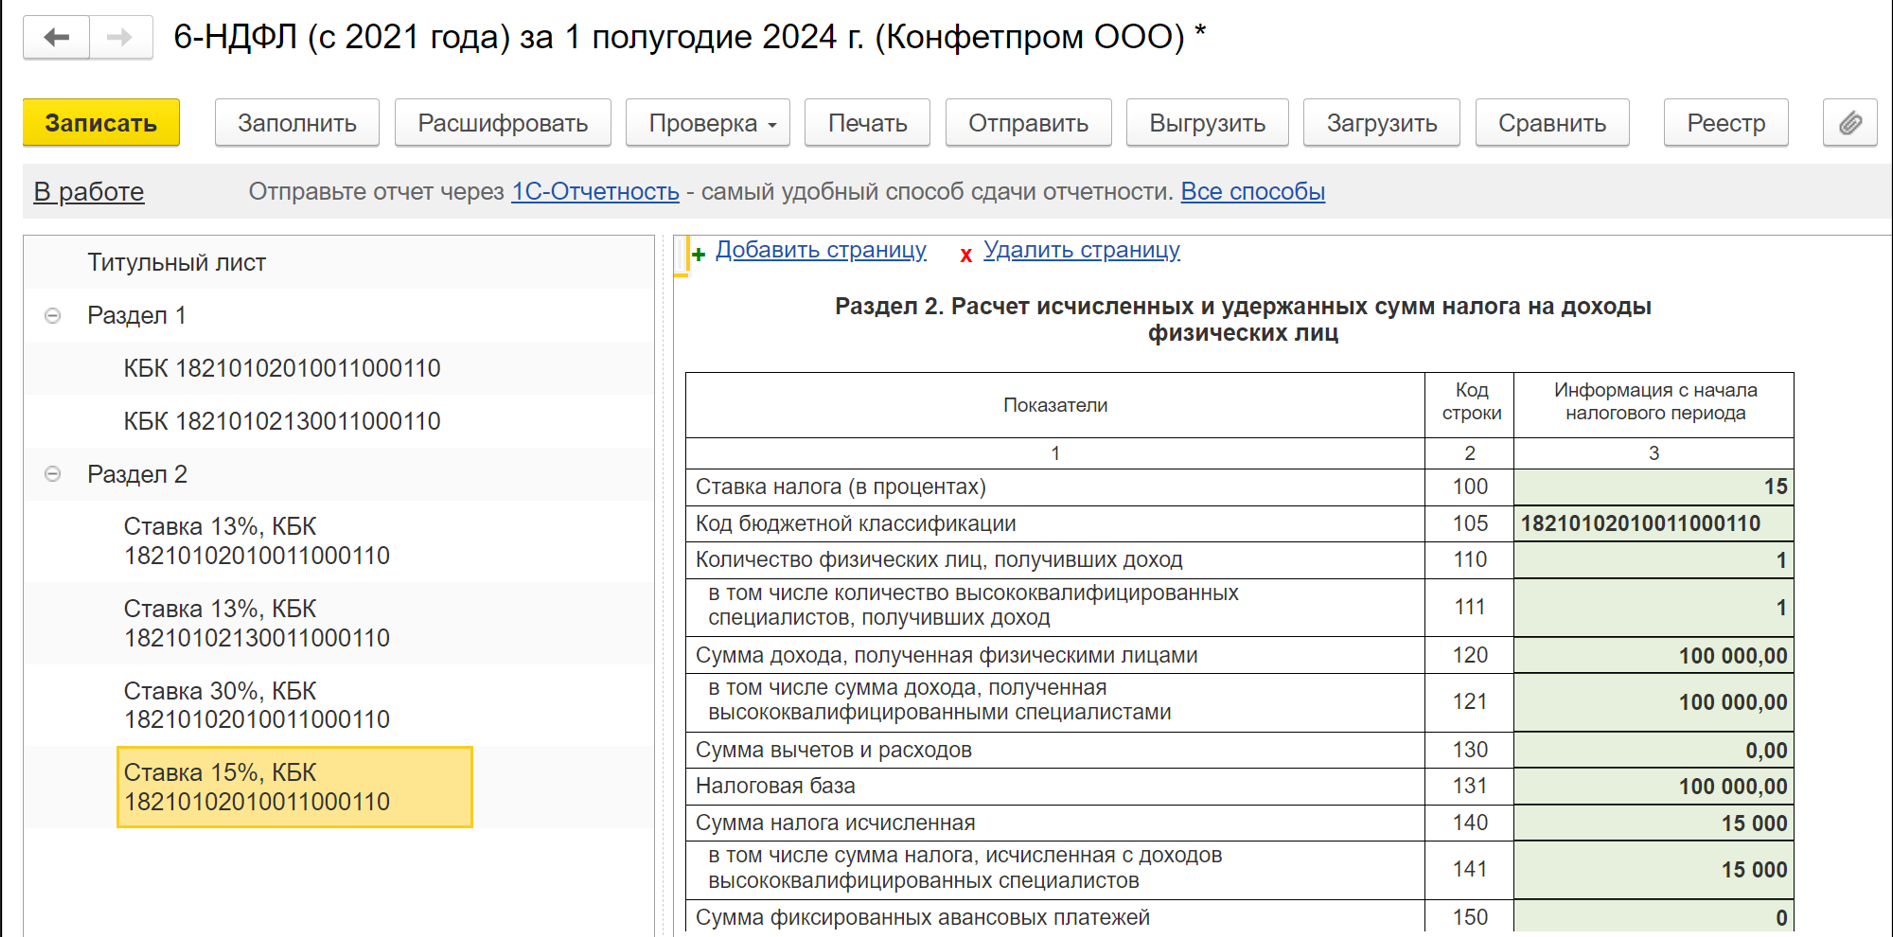Click the 'Показатели' column header
This screenshot has width=1893, height=937.
(x=1055, y=405)
